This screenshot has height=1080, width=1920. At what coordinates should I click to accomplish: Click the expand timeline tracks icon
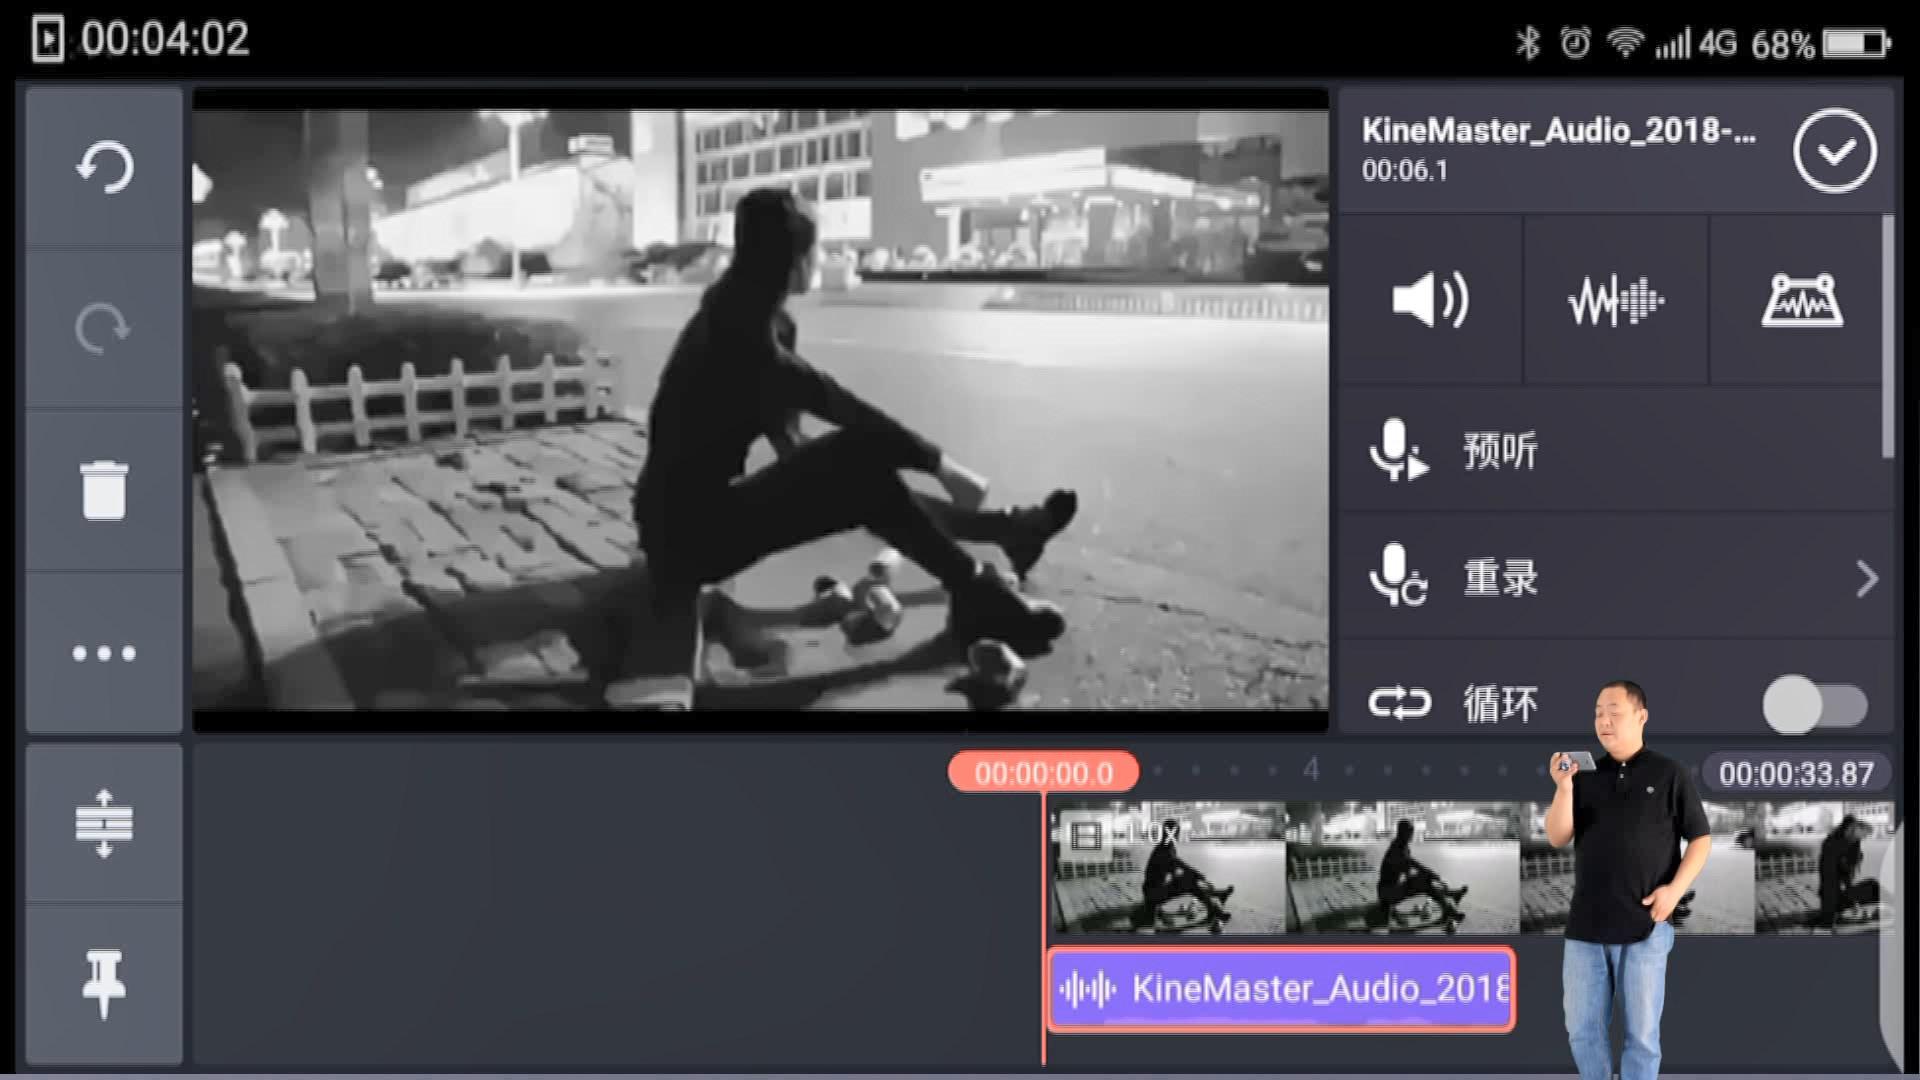tap(104, 823)
